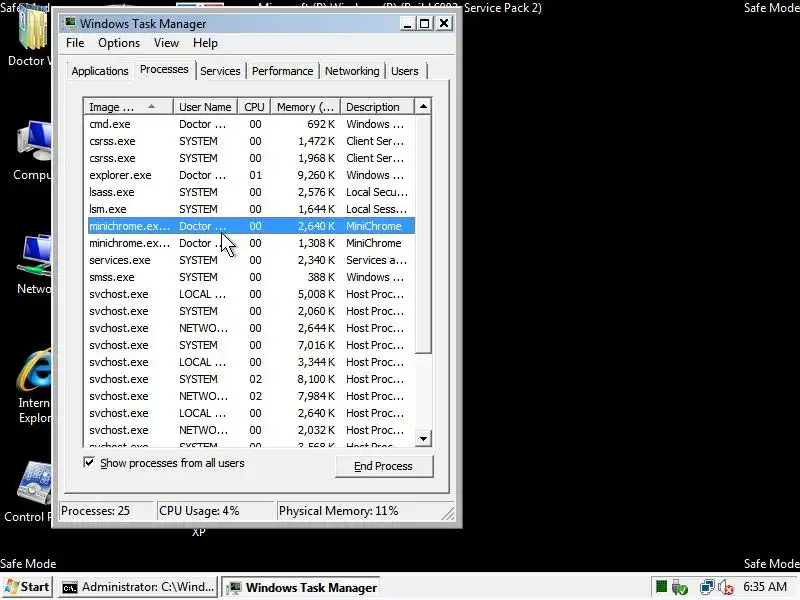Screen dimensions: 800x600
Task: Select svchost.exe using 5,008 K
Action: (x=250, y=294)
